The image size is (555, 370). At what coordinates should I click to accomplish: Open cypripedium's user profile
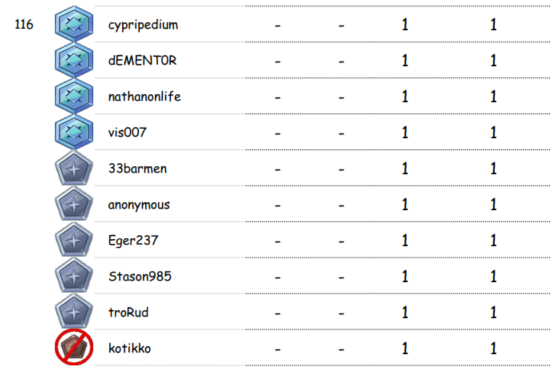pyautogui.click(x=143, y=25)
